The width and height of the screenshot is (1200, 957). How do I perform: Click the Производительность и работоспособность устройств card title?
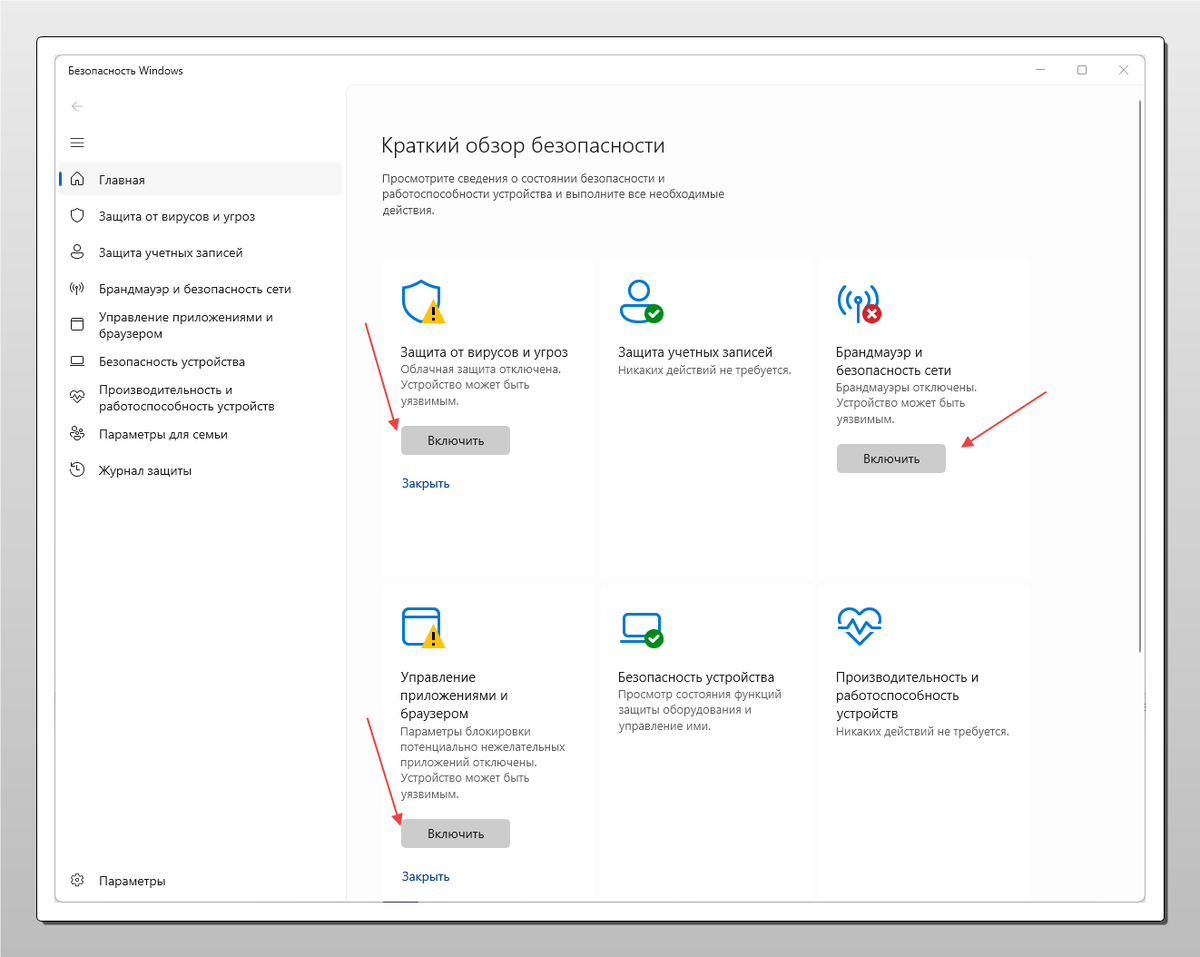tap(907, 695)
